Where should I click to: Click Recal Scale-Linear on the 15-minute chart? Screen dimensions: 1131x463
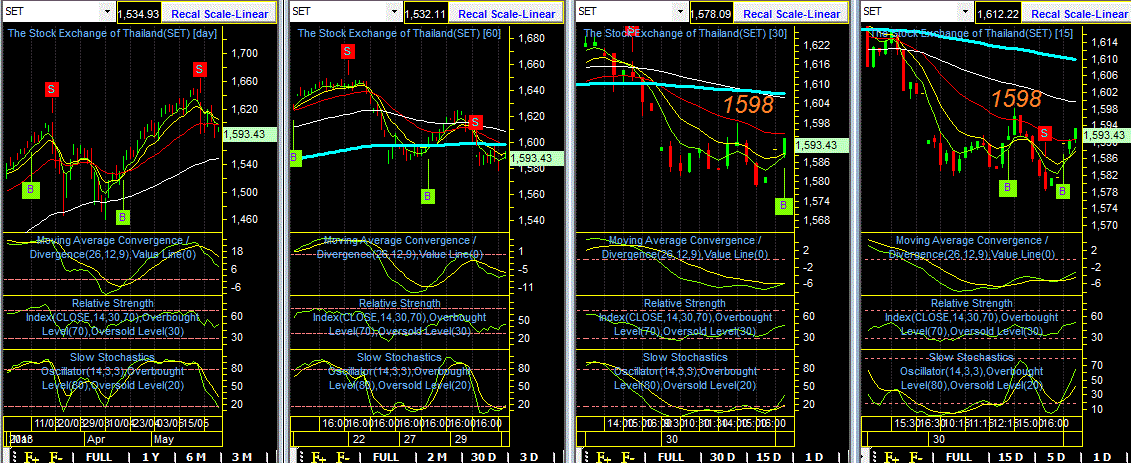click(1077, 14)
